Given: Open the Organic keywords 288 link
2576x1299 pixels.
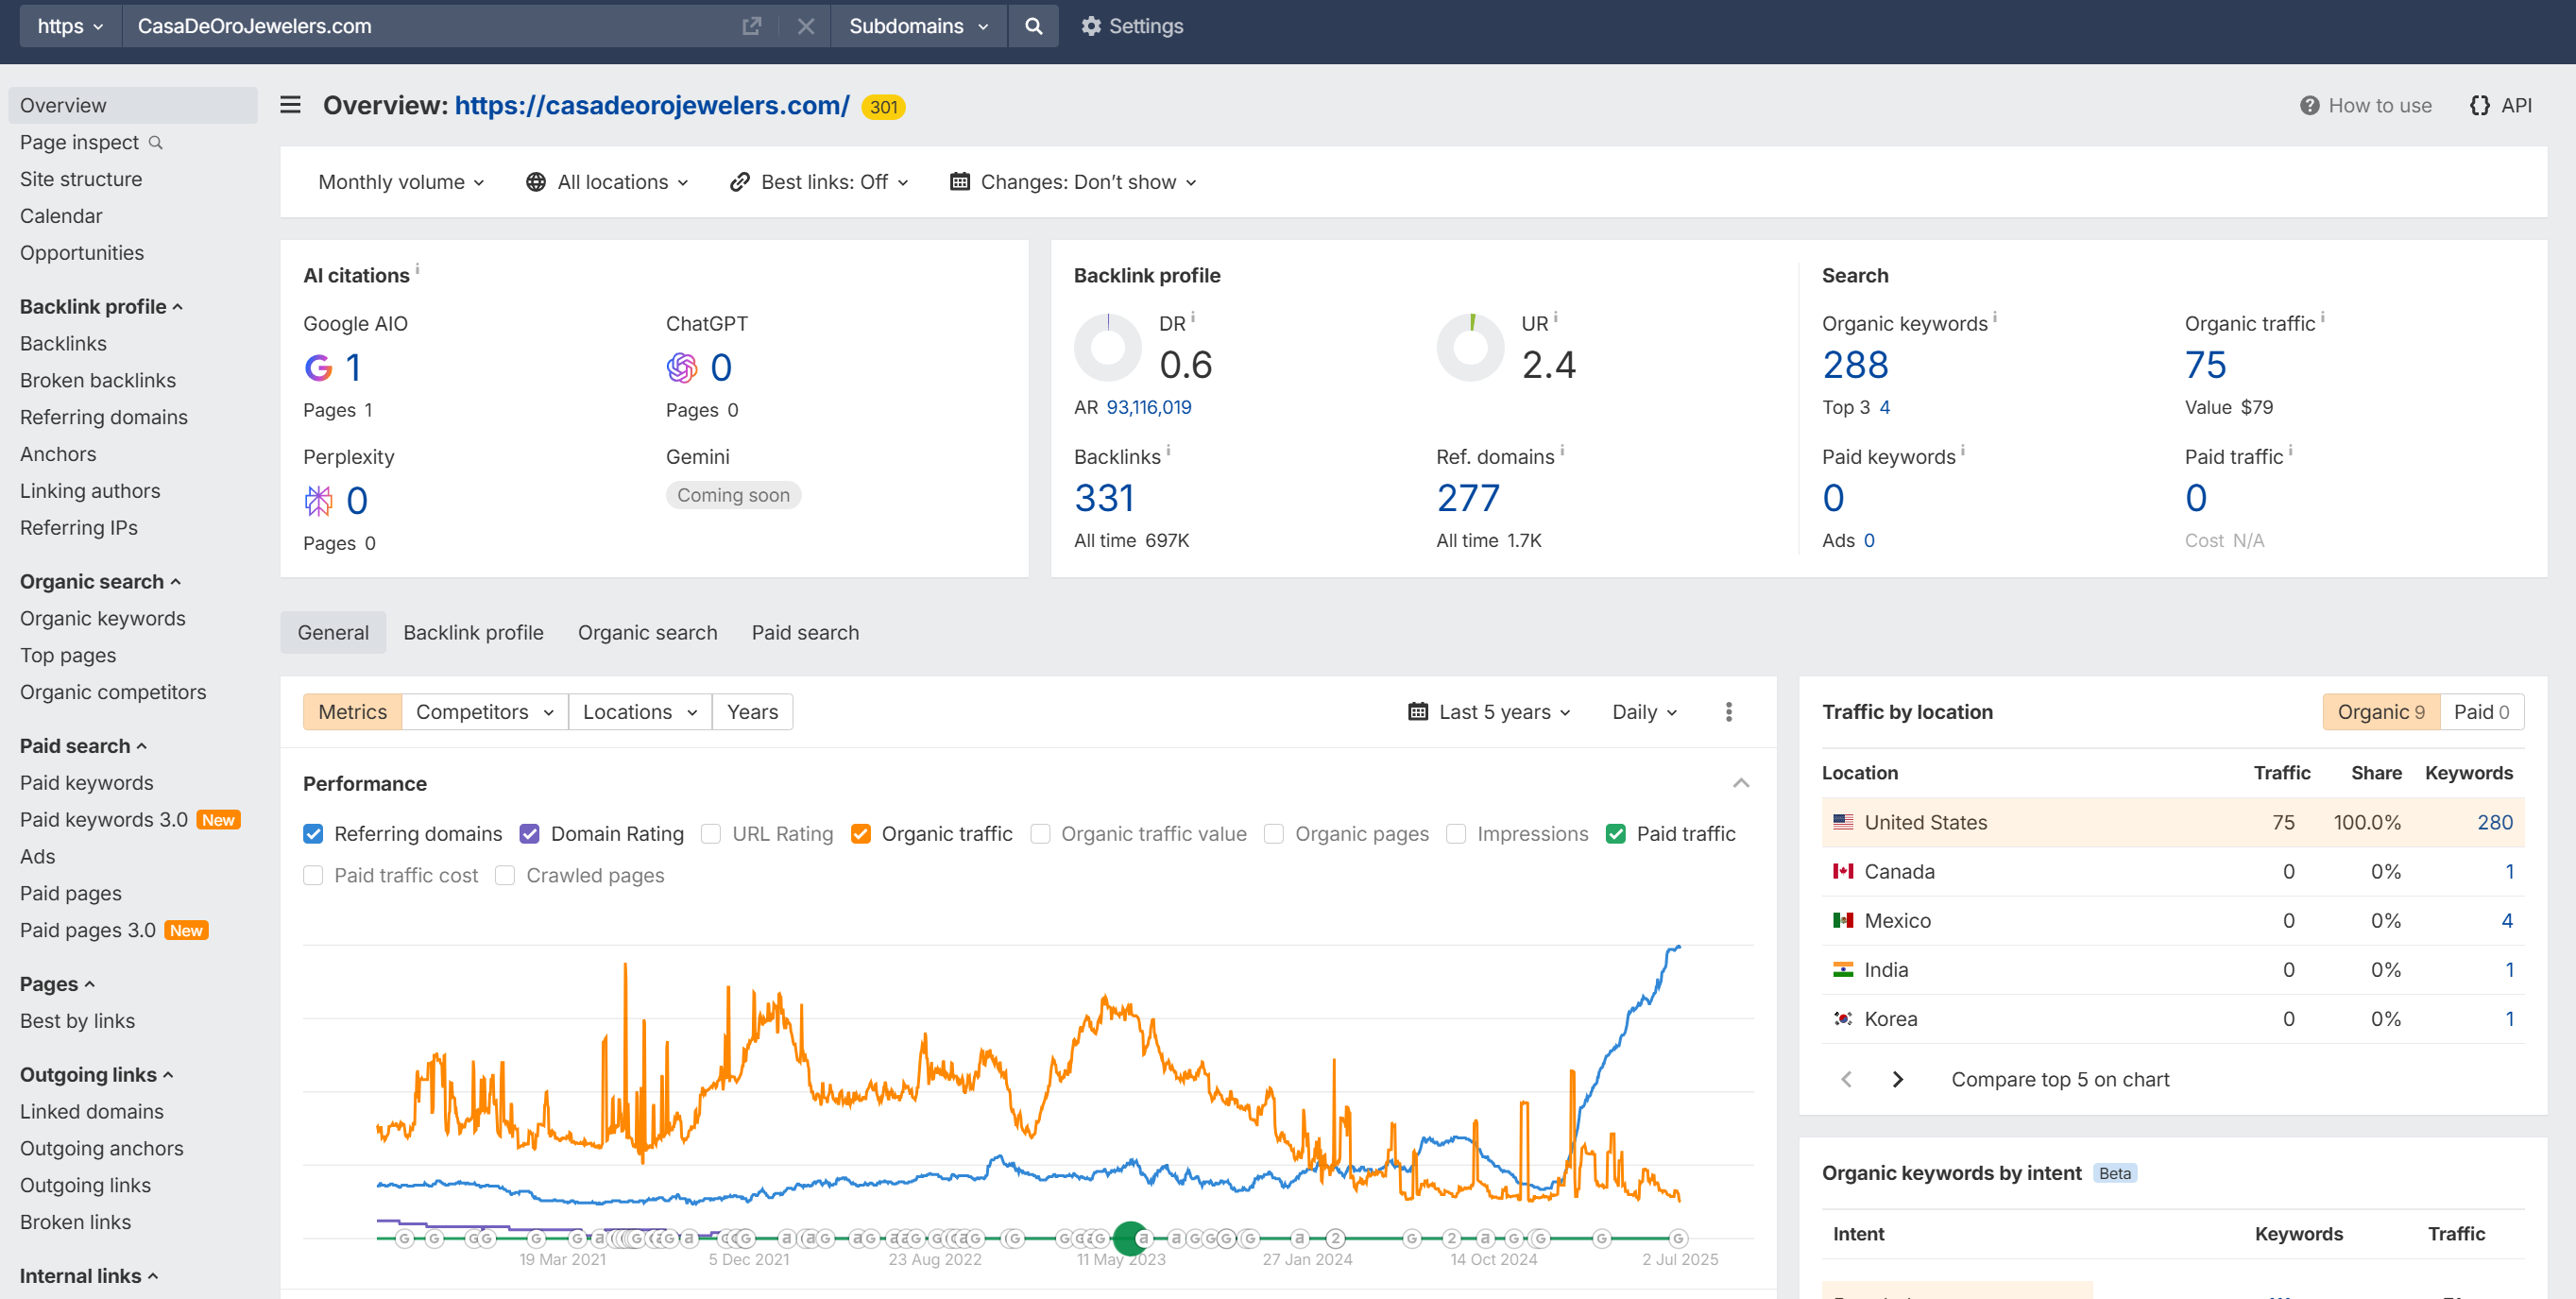Looking at the screenshot, I should 1855,365.
